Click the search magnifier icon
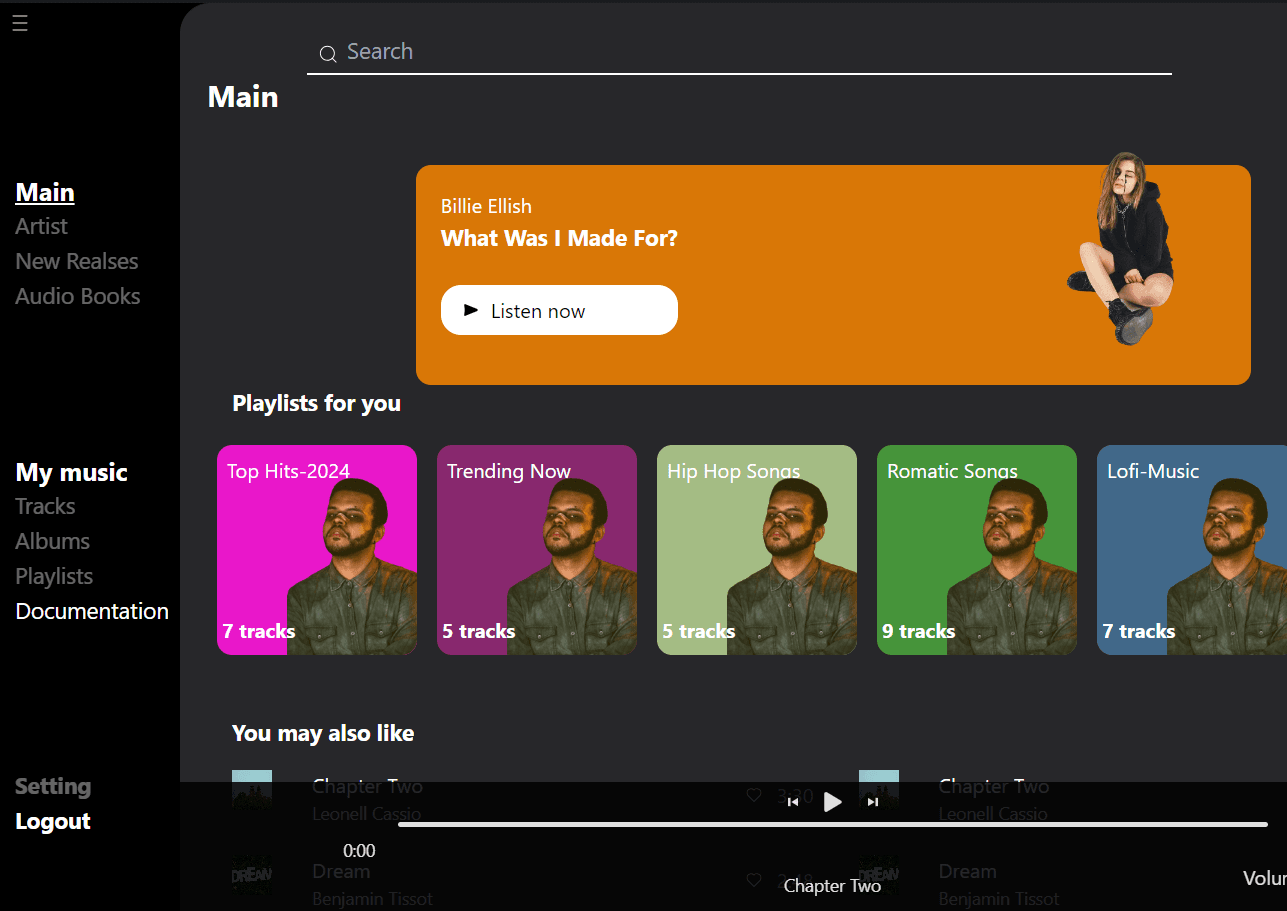The height and width of the screenshot is (911, 1287). click(327, 54)
